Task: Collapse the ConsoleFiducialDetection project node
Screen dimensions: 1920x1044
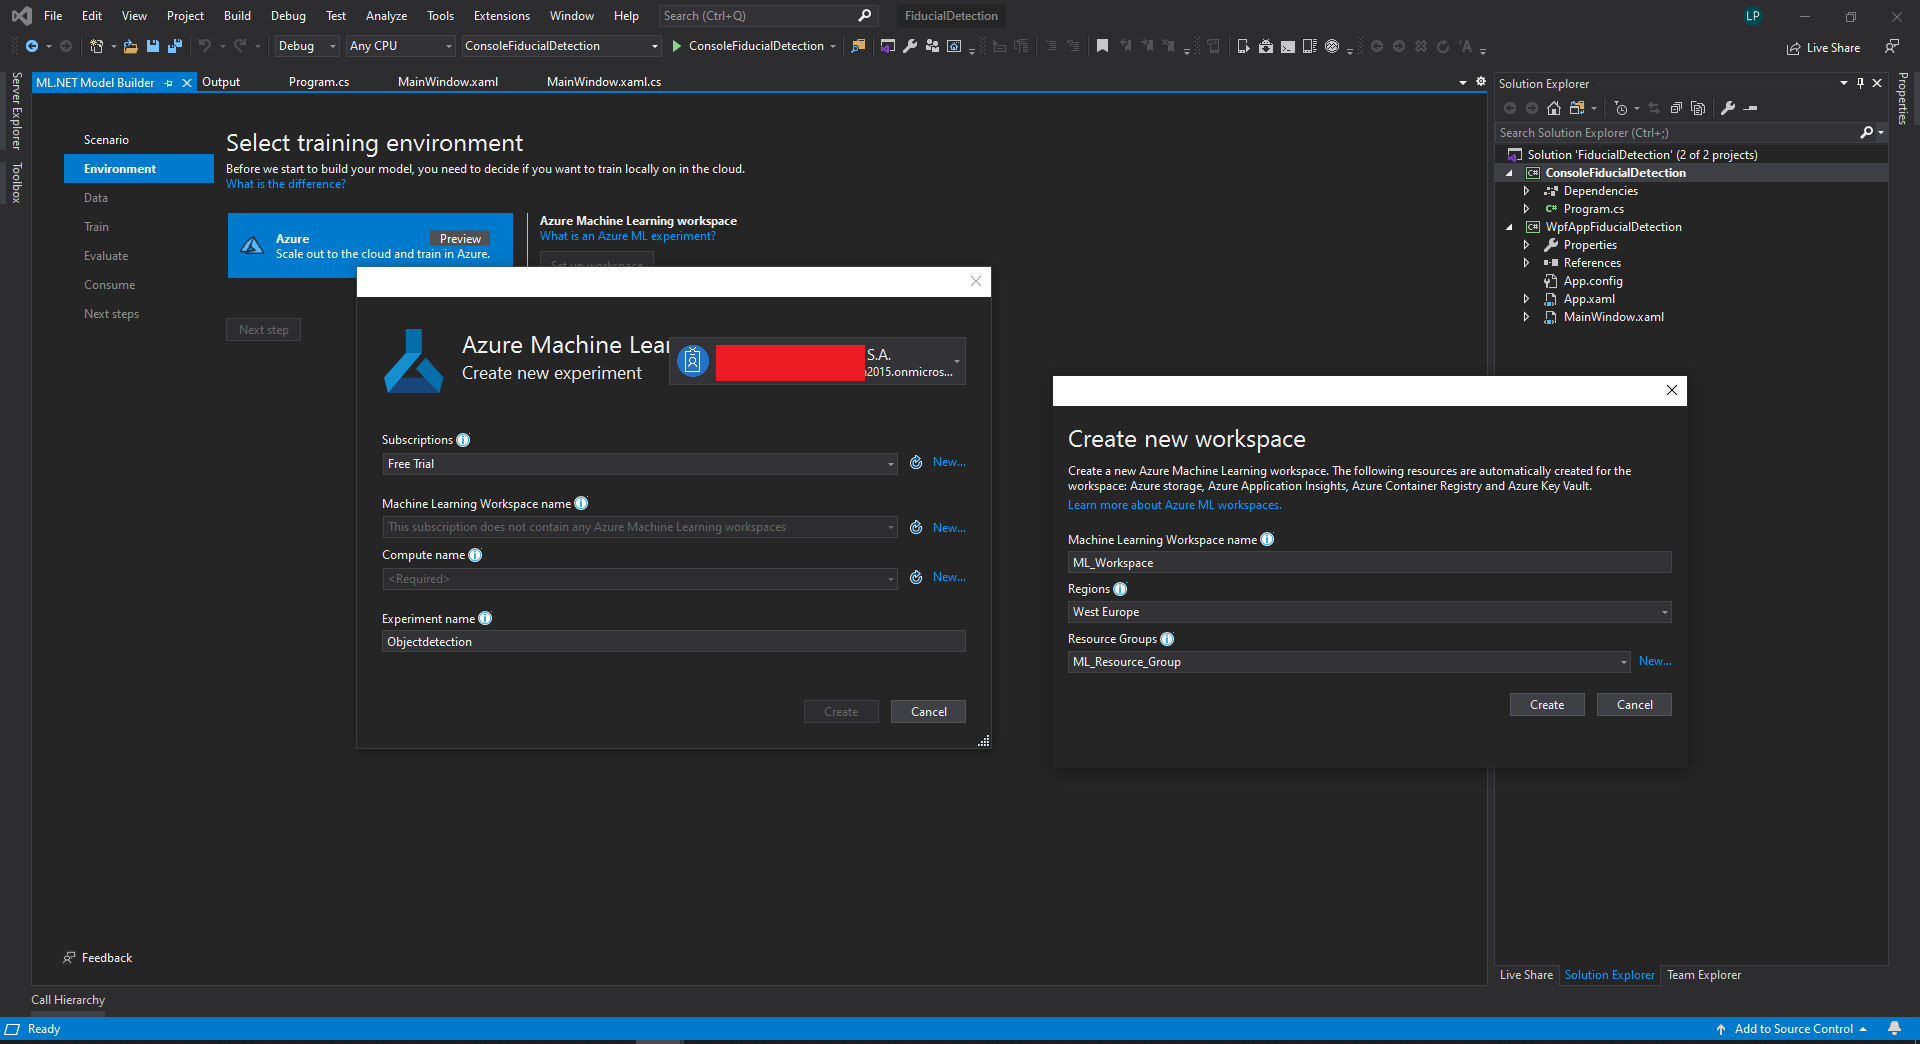Action: 1509,173
